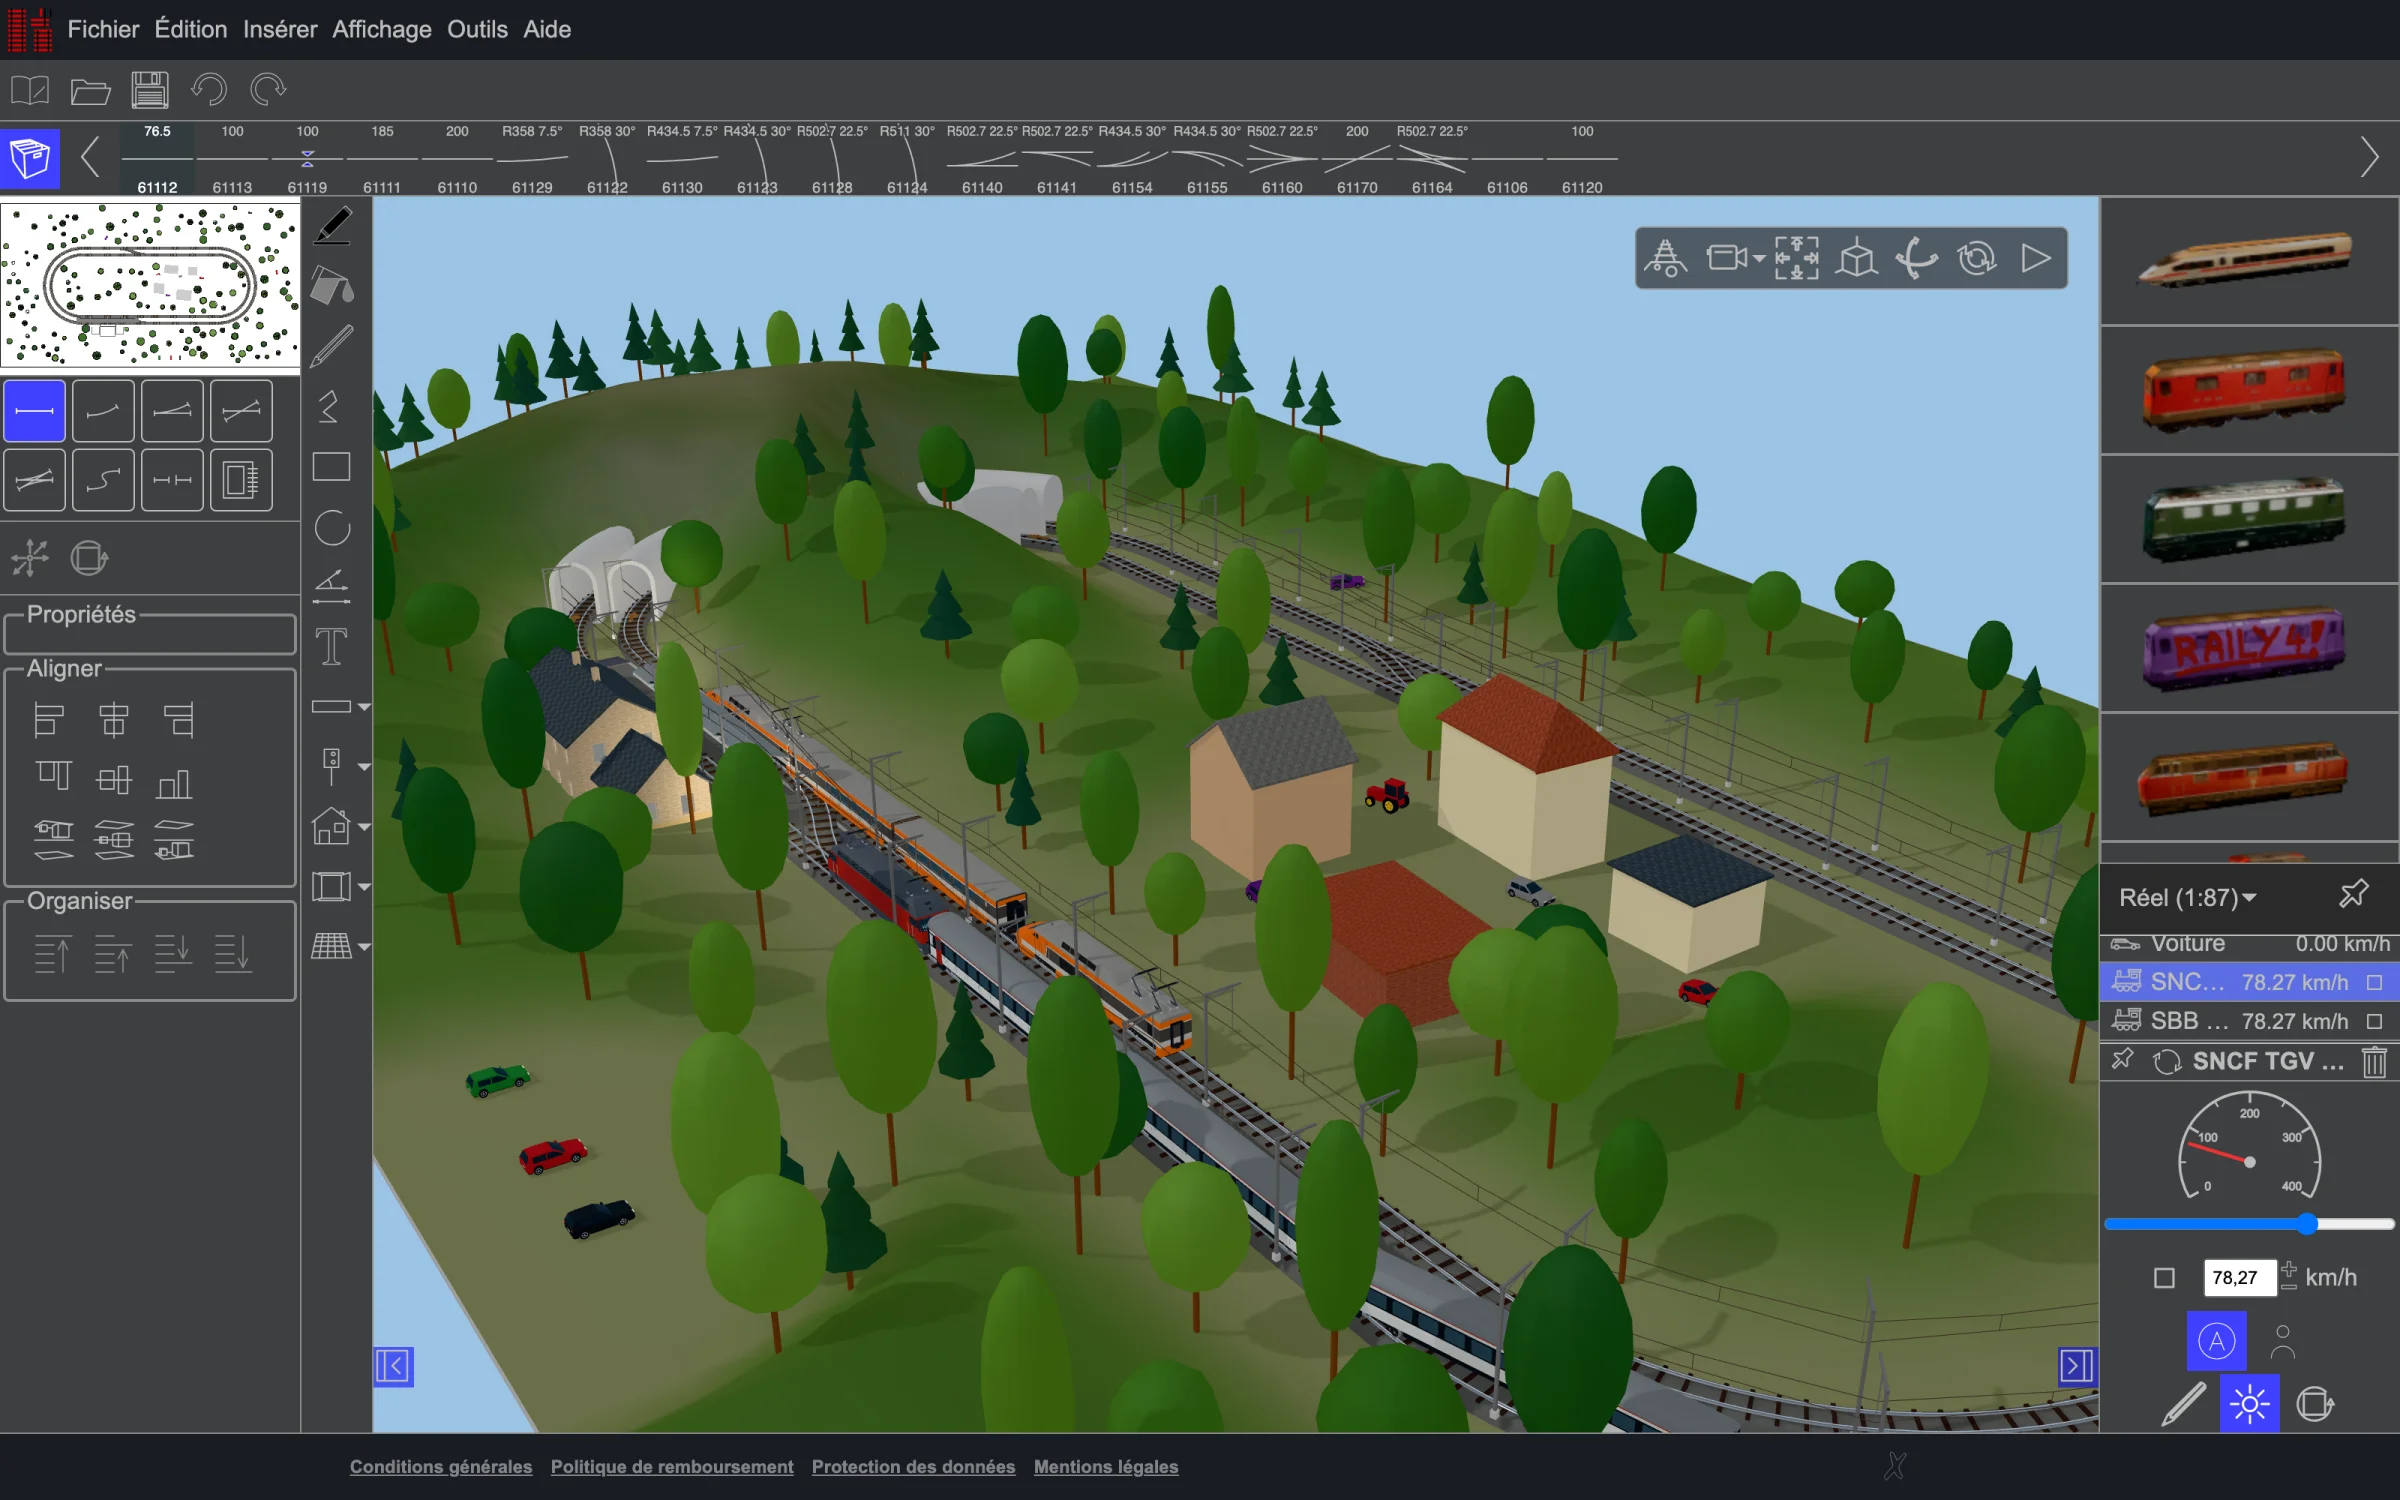Delete the SNCF TGV train with trash icon

pos(2374,1061)
